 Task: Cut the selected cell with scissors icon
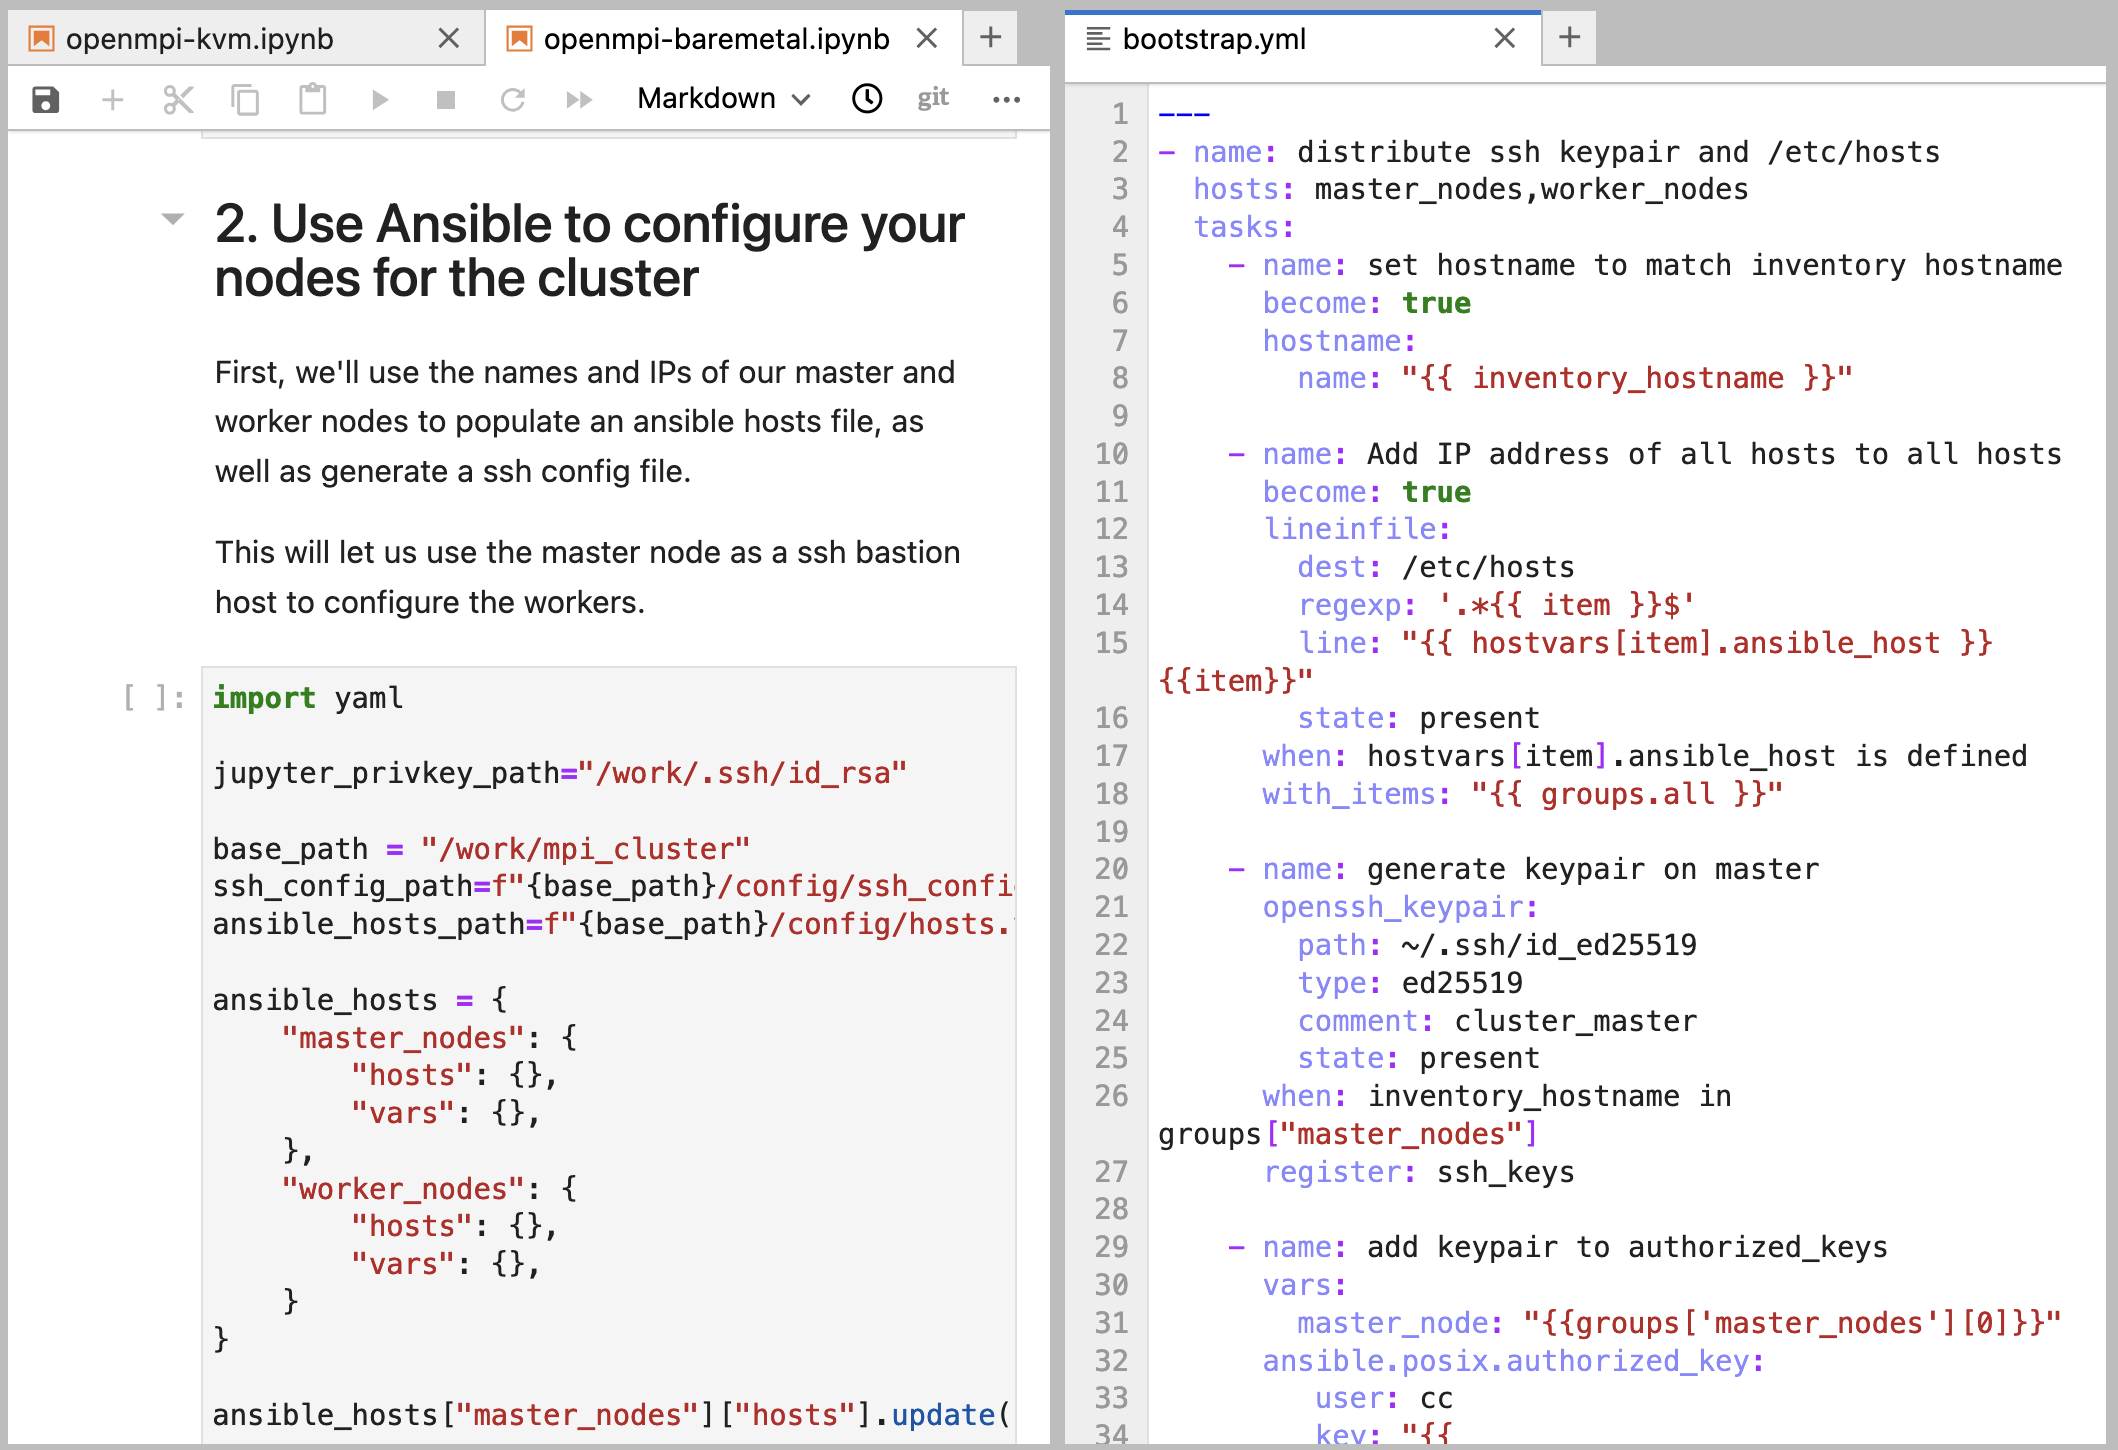click(178, 99)
